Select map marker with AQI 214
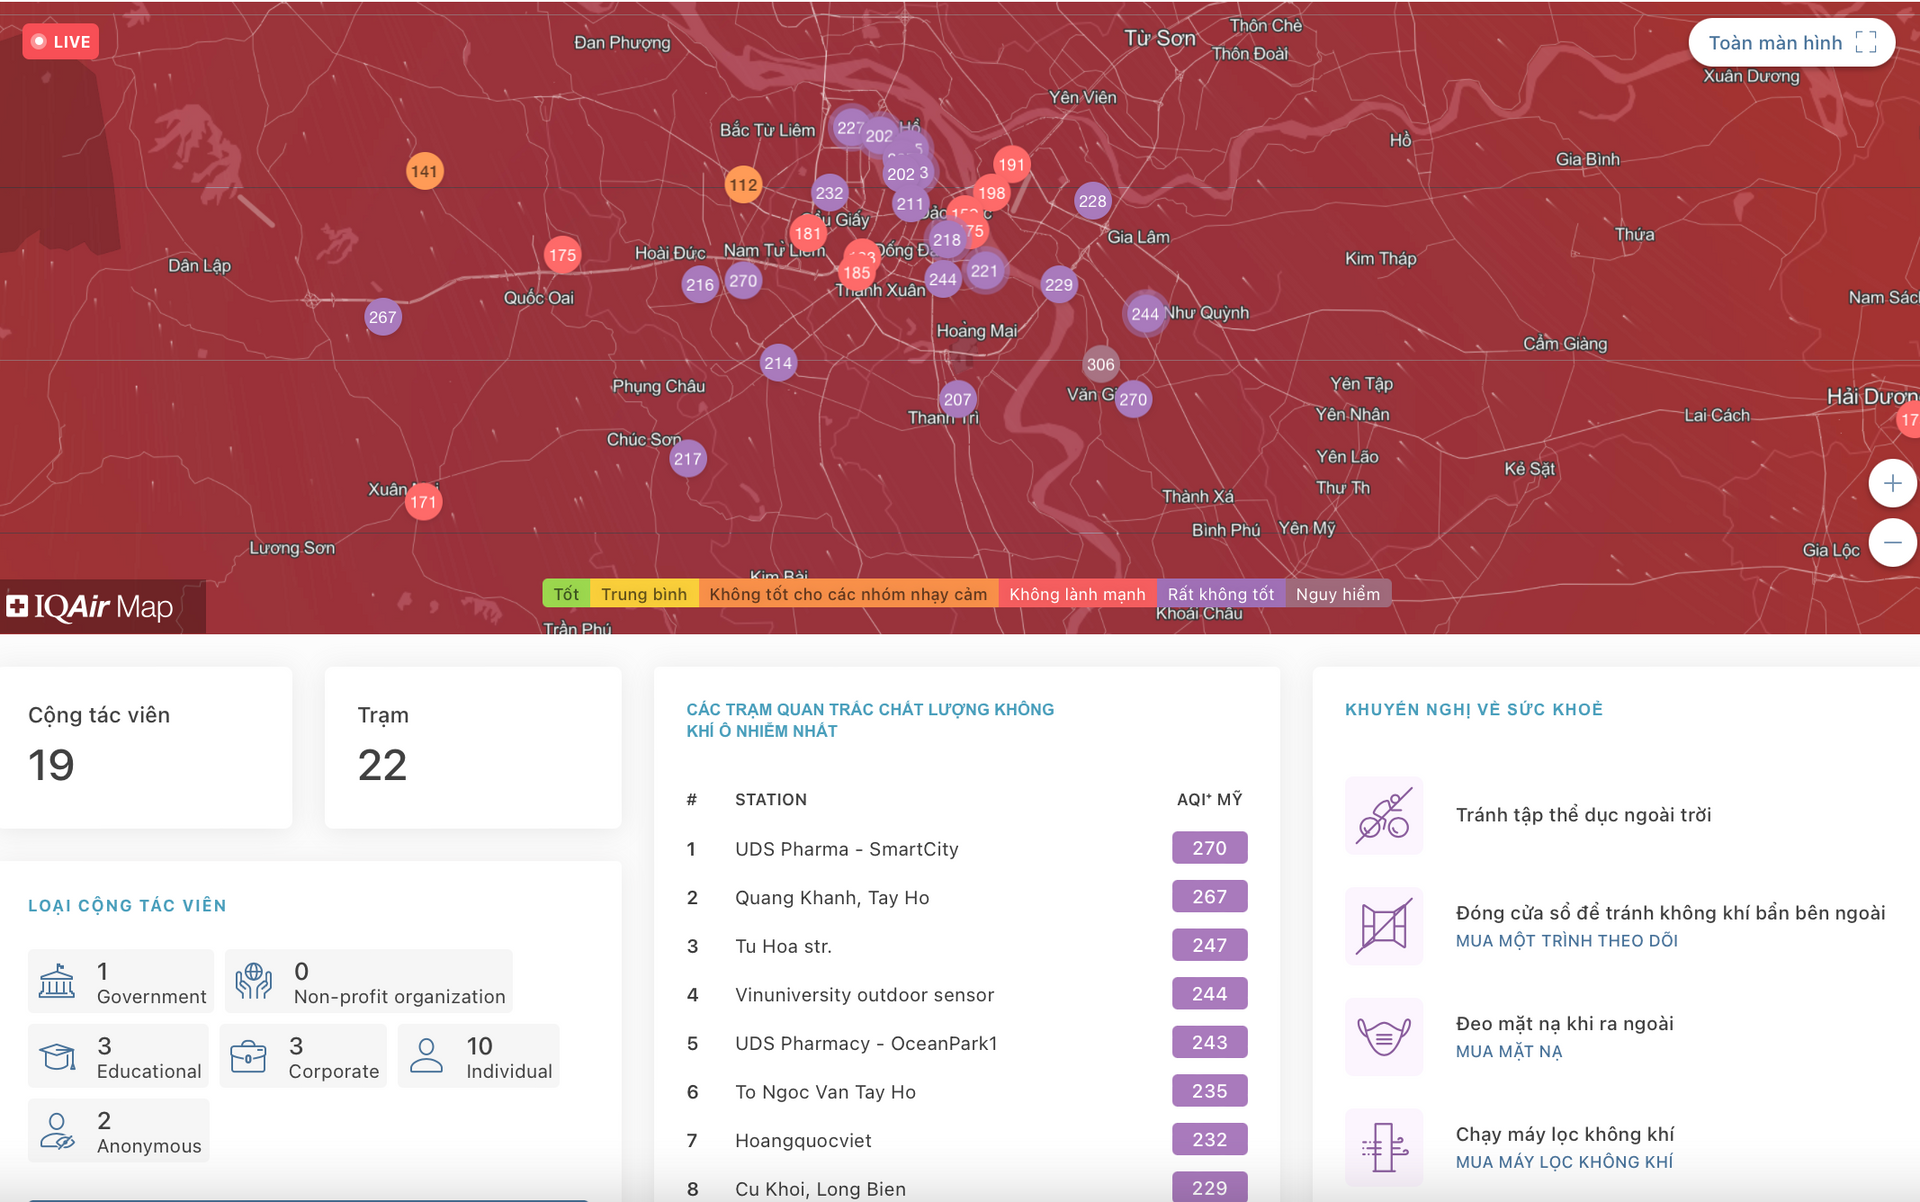This screenshot has width=1920, height=1202. [x=778, y=363]
